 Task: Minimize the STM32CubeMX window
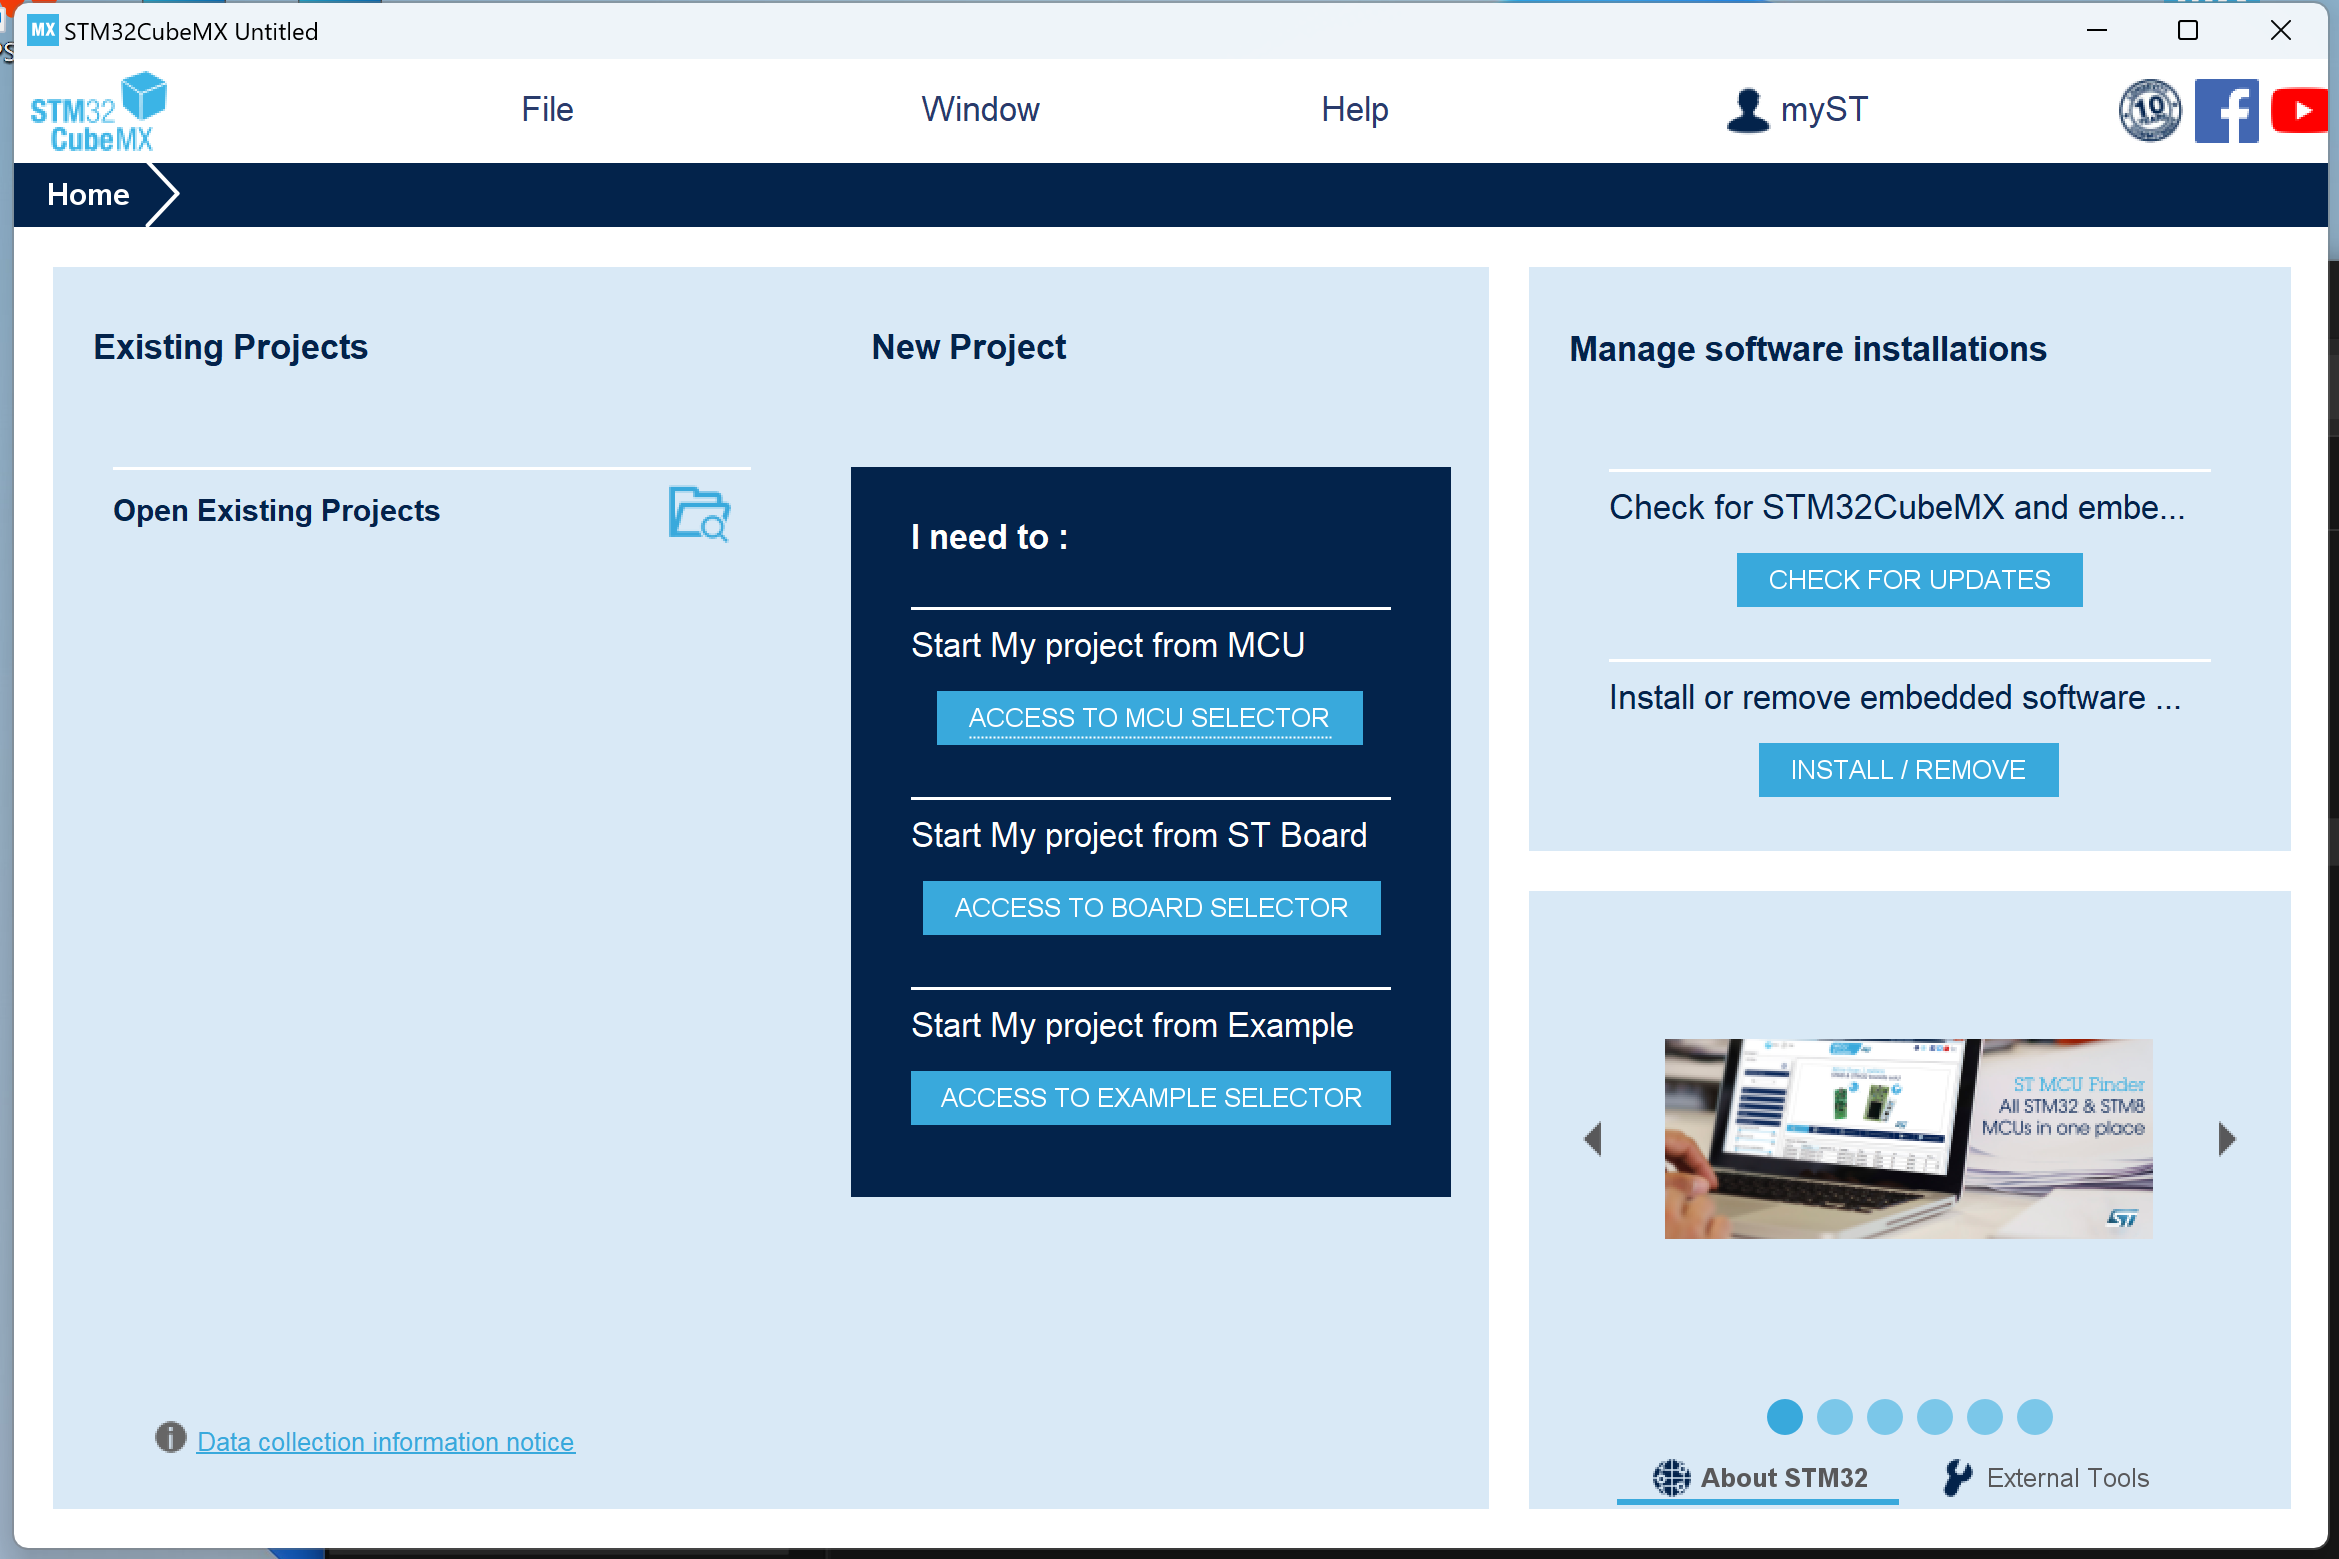pyautogui.click(x=2097, y=30)
